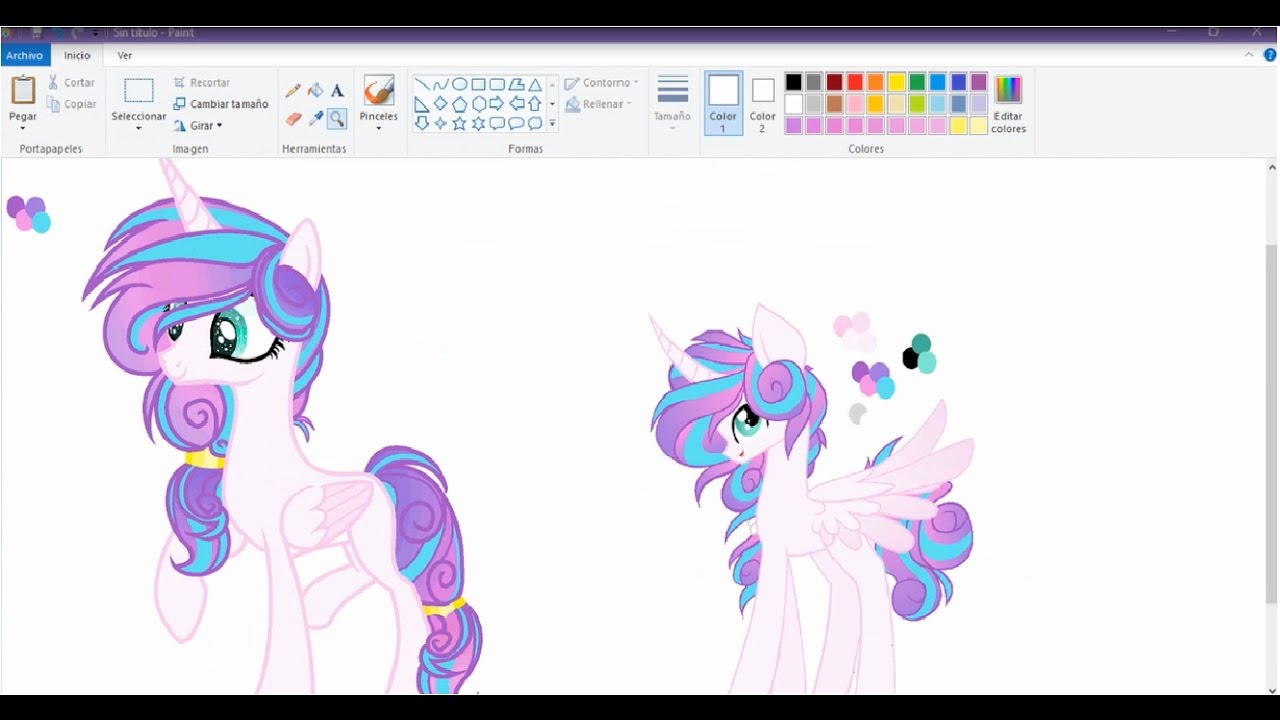Click the scroll up arrow of canvas
The width and height of the screenshot is (1280, 720).
coord(1271,166)
